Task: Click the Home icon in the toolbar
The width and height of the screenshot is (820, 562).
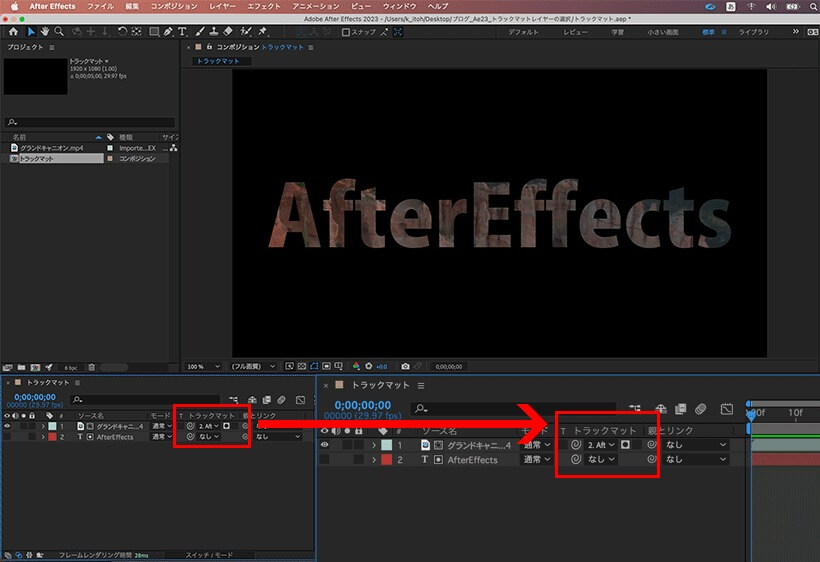Action: point(13,32)
